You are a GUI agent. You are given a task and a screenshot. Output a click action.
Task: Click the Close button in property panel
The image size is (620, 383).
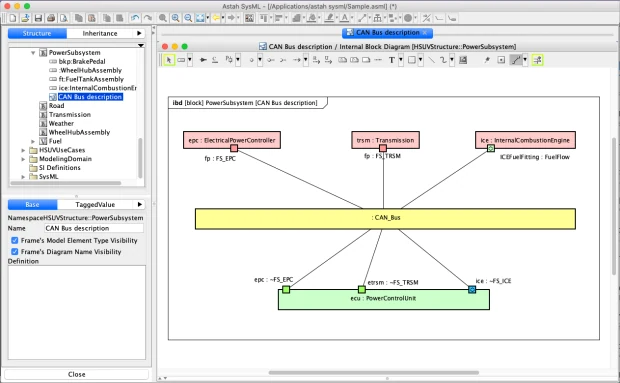point(76,374)
